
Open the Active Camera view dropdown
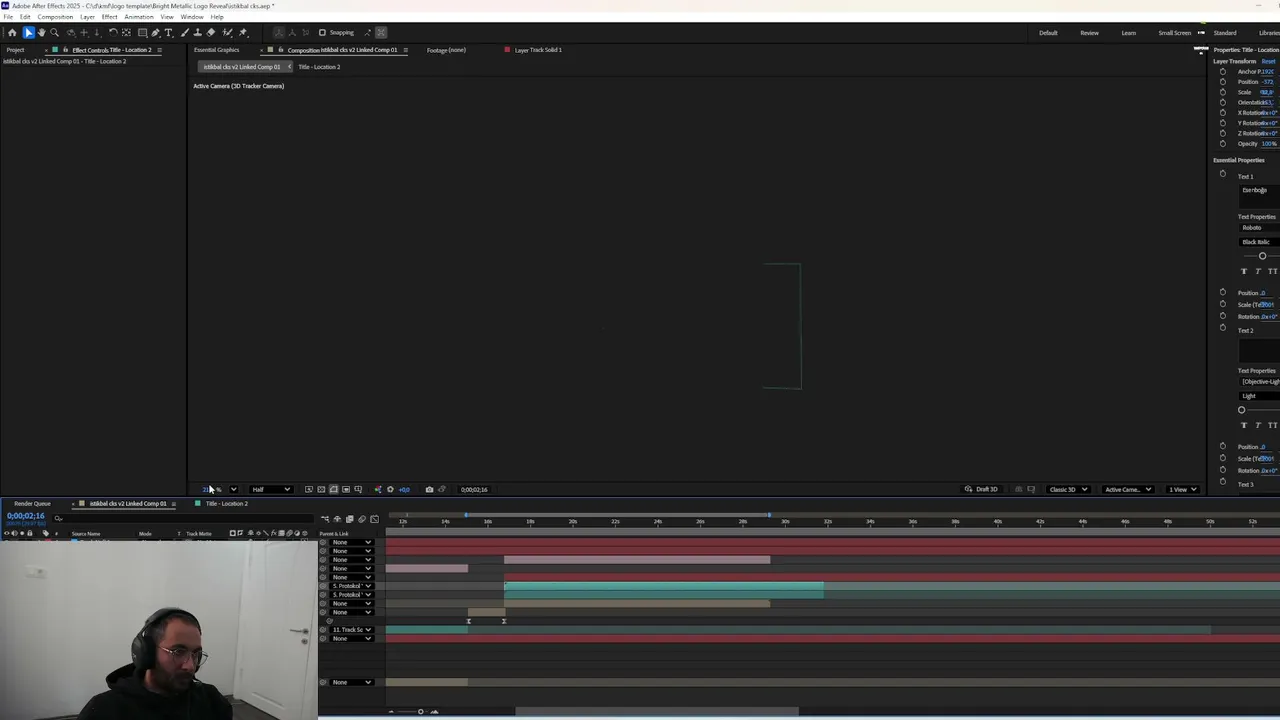click(x=1128, y=489)
